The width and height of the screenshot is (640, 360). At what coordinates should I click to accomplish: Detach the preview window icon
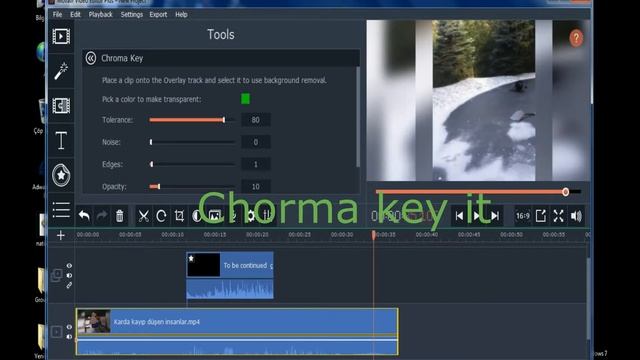541,216
